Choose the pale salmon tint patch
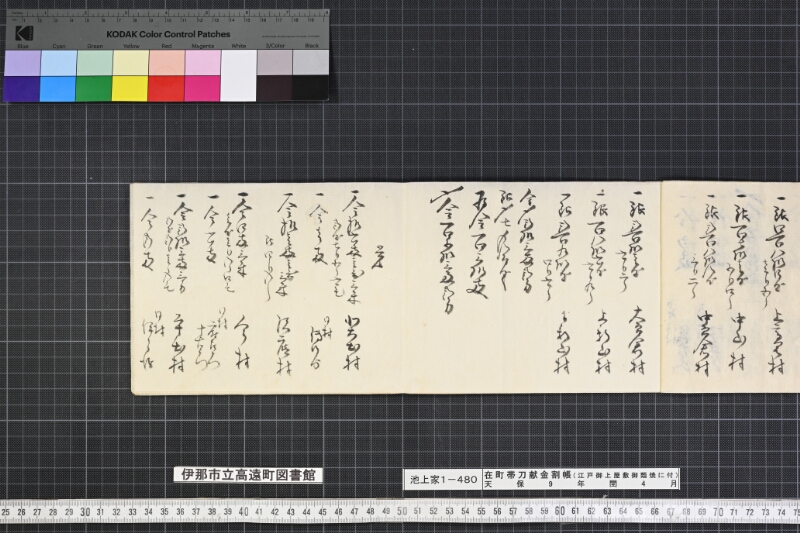800x533 pixels. click(167, 63)
